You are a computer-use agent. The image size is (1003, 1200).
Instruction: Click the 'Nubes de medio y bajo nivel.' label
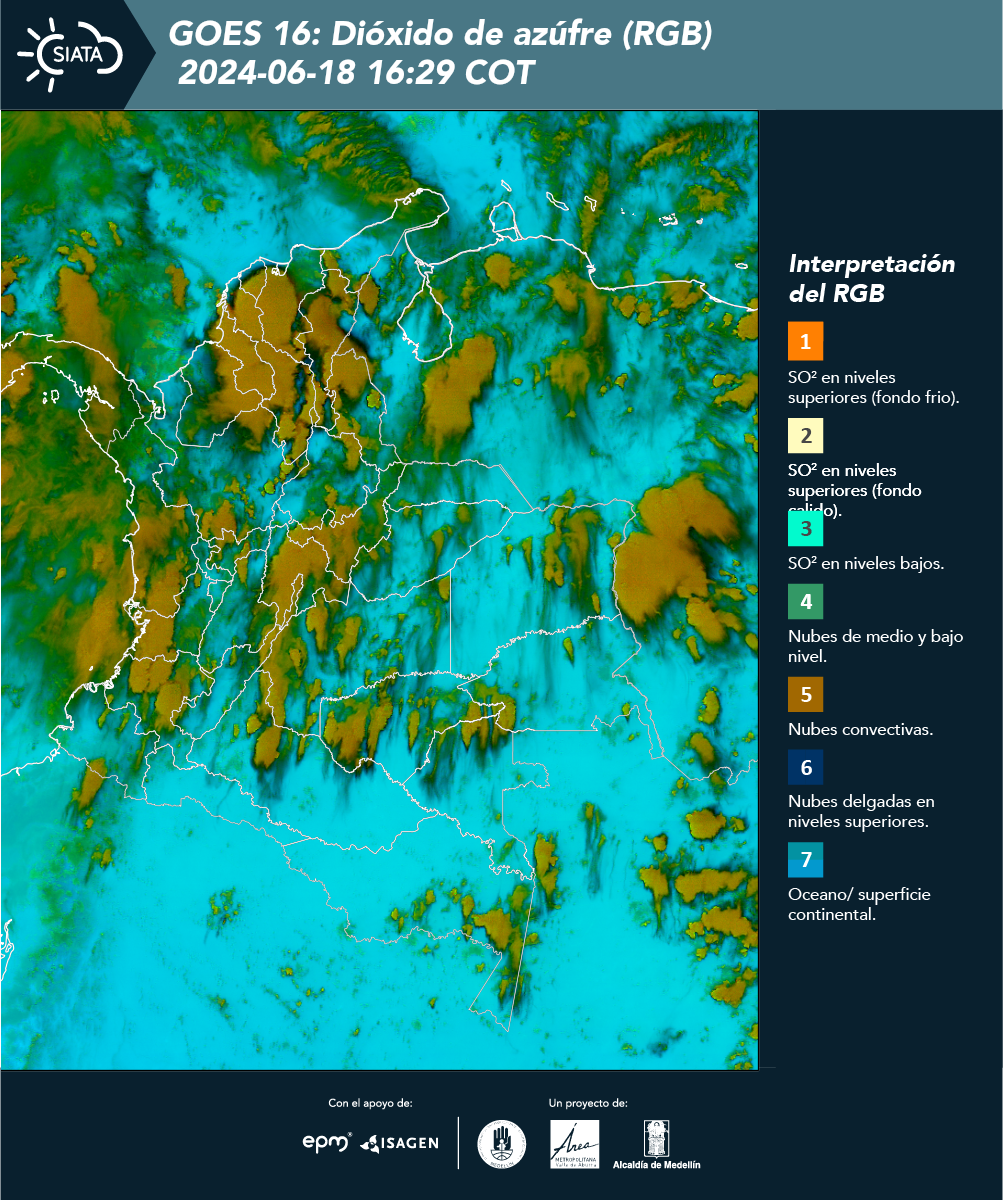point(875,646)
